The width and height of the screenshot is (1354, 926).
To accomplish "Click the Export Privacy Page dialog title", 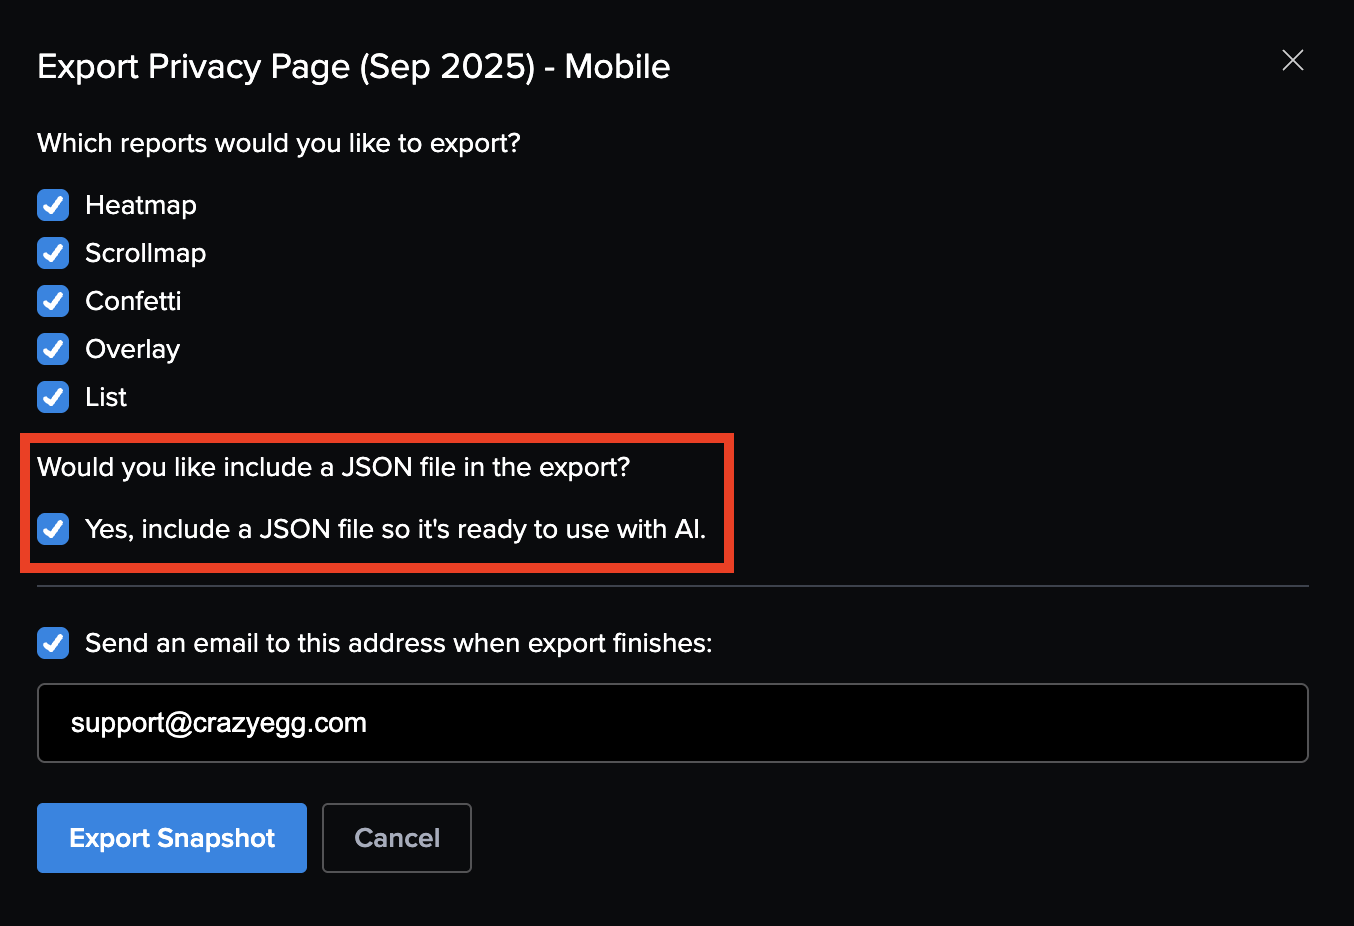I will click(353, 66).
